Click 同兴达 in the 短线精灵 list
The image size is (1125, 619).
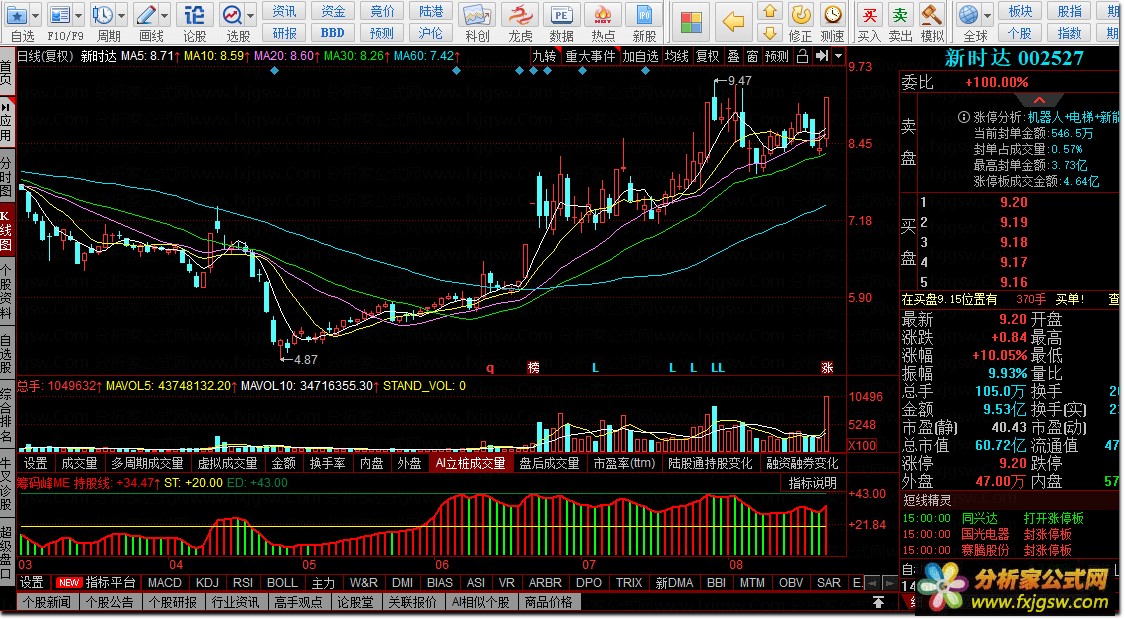979,518
